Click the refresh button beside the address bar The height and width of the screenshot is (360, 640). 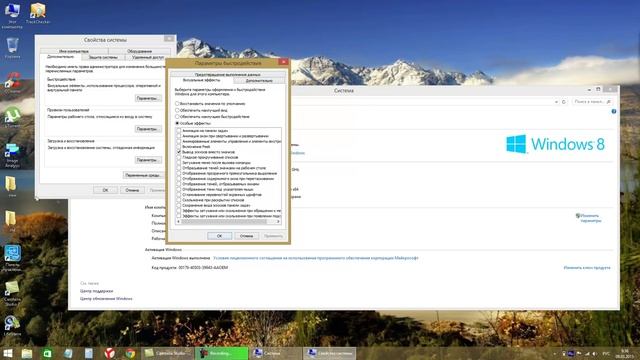(564, 102)
